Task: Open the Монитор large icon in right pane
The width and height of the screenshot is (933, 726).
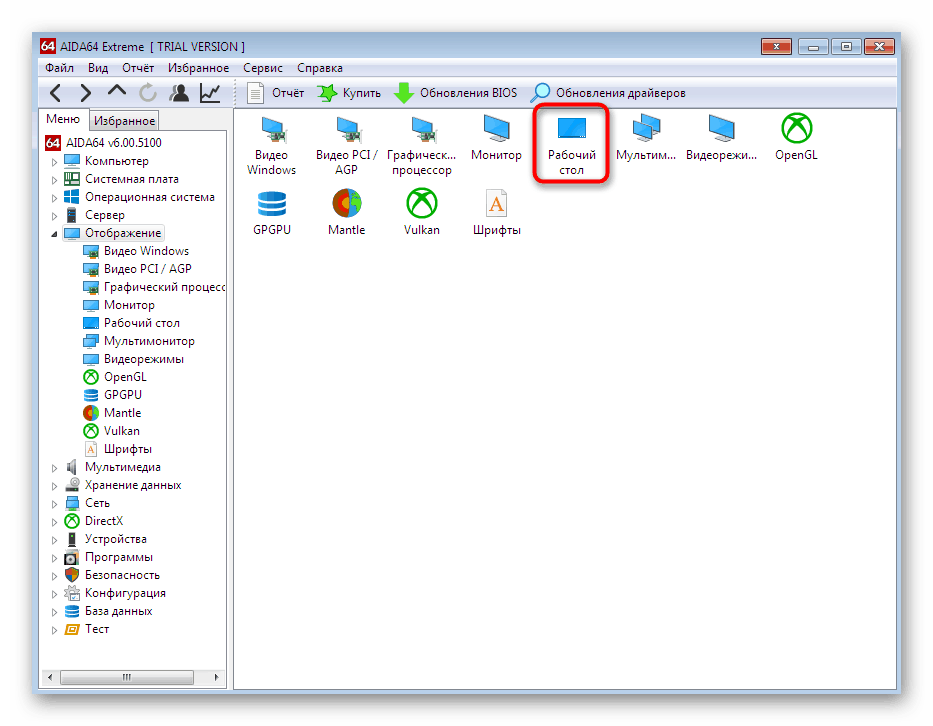Action: (496, 139)
